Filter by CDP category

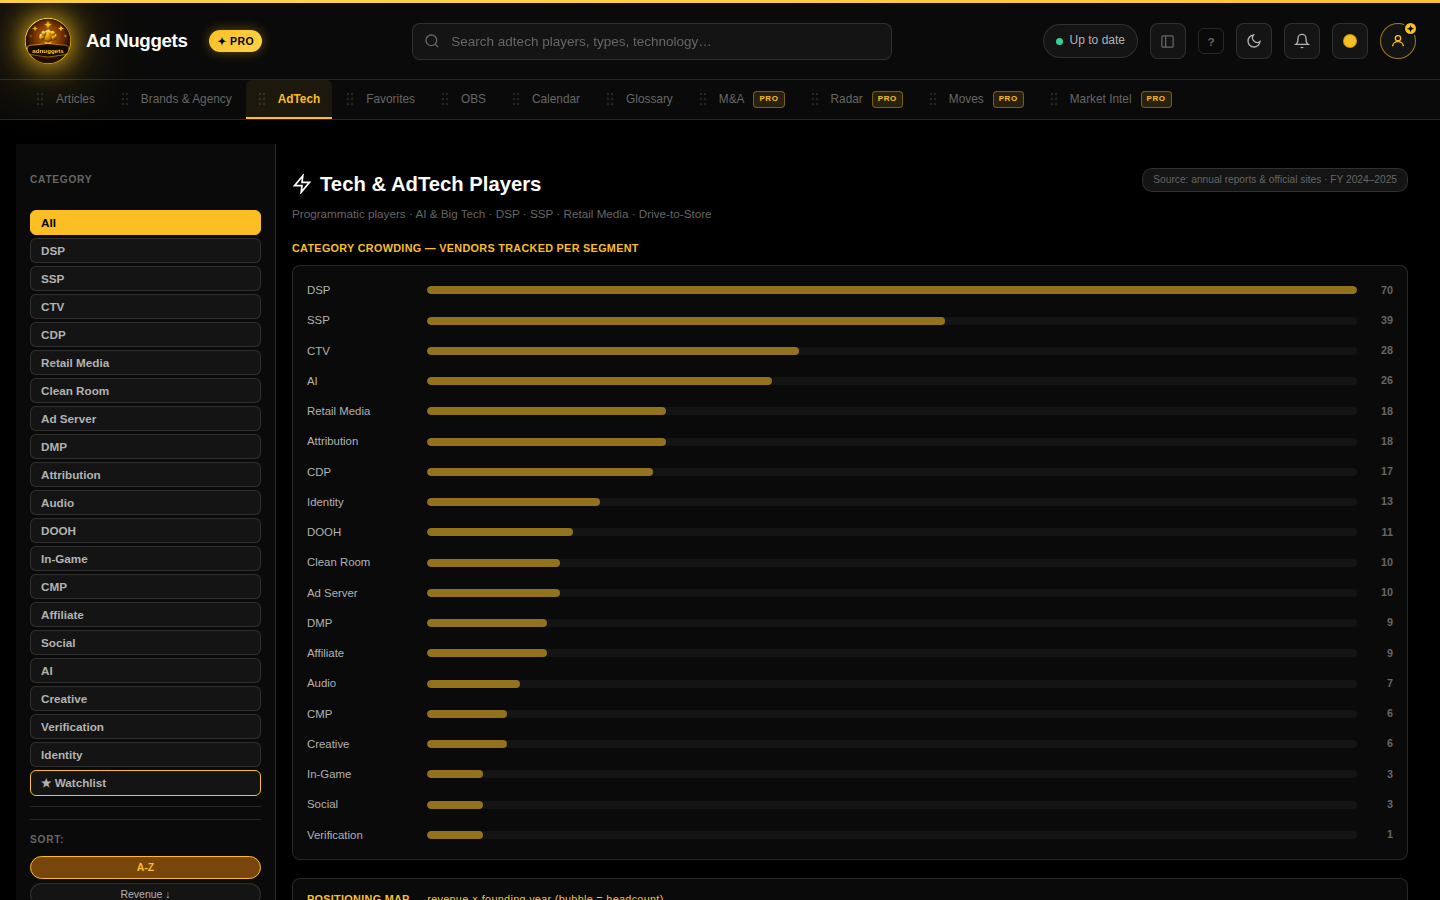point(145,335)
